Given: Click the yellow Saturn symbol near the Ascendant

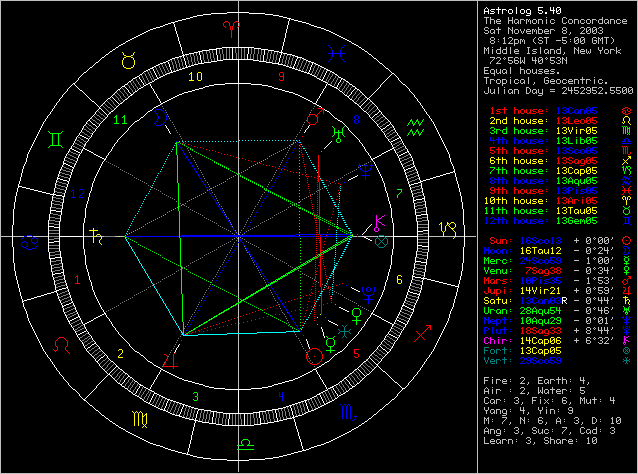Looking at the screenshot, I should tap(96, 236).
